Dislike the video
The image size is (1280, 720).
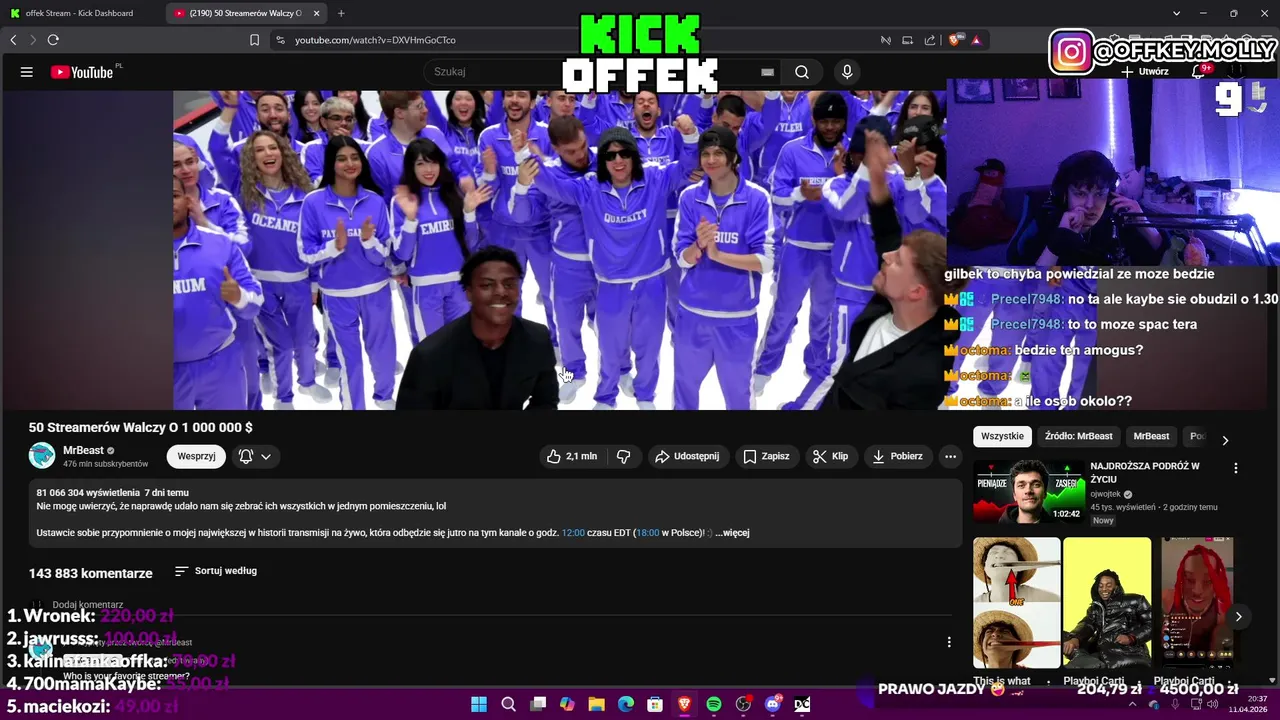click(x=623, y=456)
